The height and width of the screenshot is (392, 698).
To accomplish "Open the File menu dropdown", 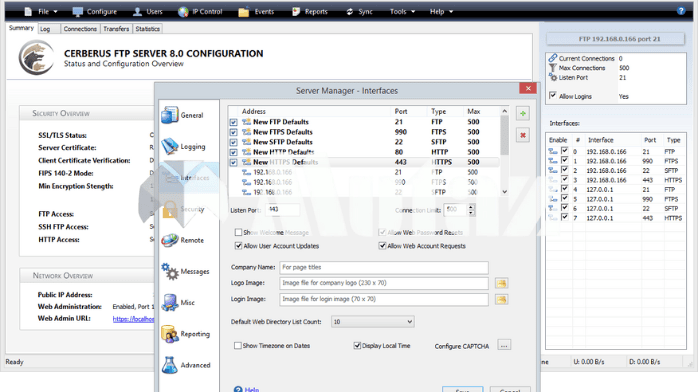I will click(x=41, y=12).
